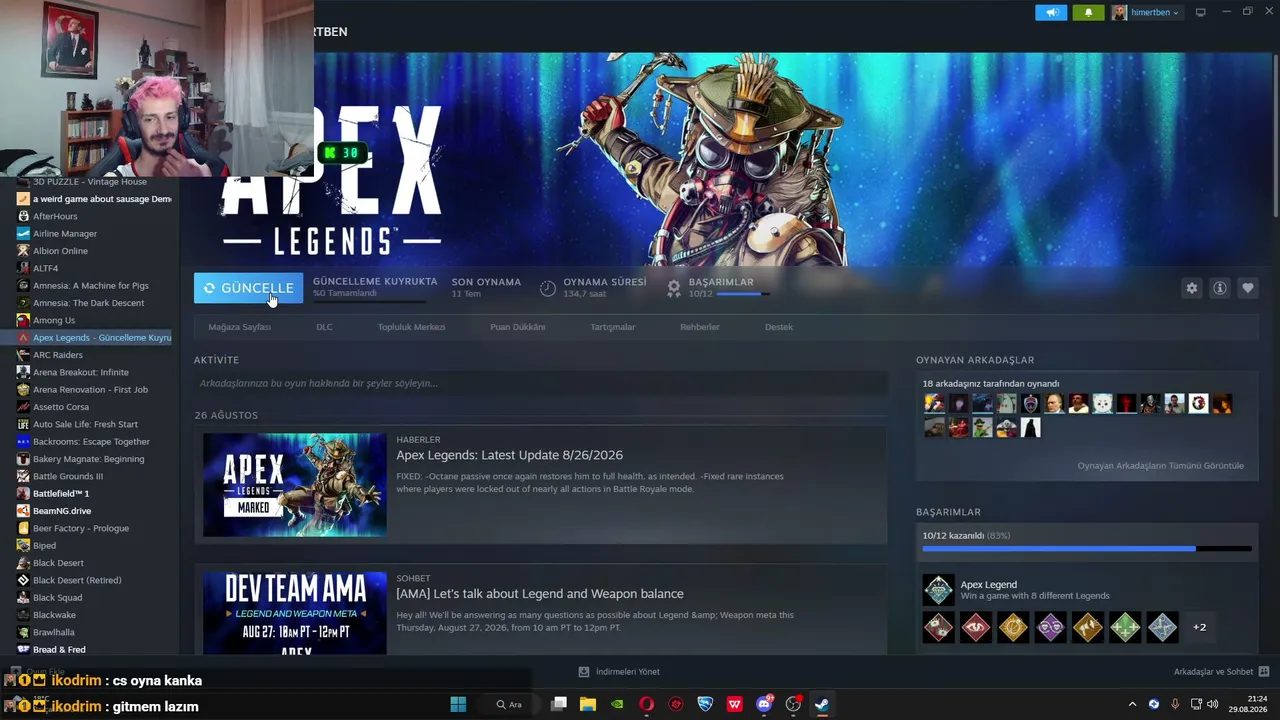Open the DLC tab
Viewport: 1280px width, 720px height.
[324, 327]
